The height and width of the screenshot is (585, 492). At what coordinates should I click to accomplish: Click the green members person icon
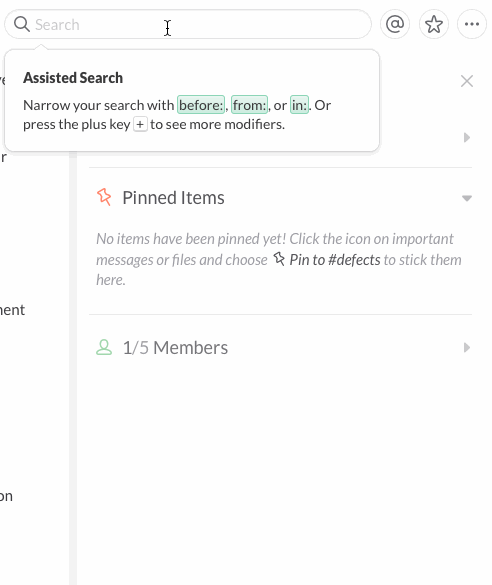(x=104, y=347)
